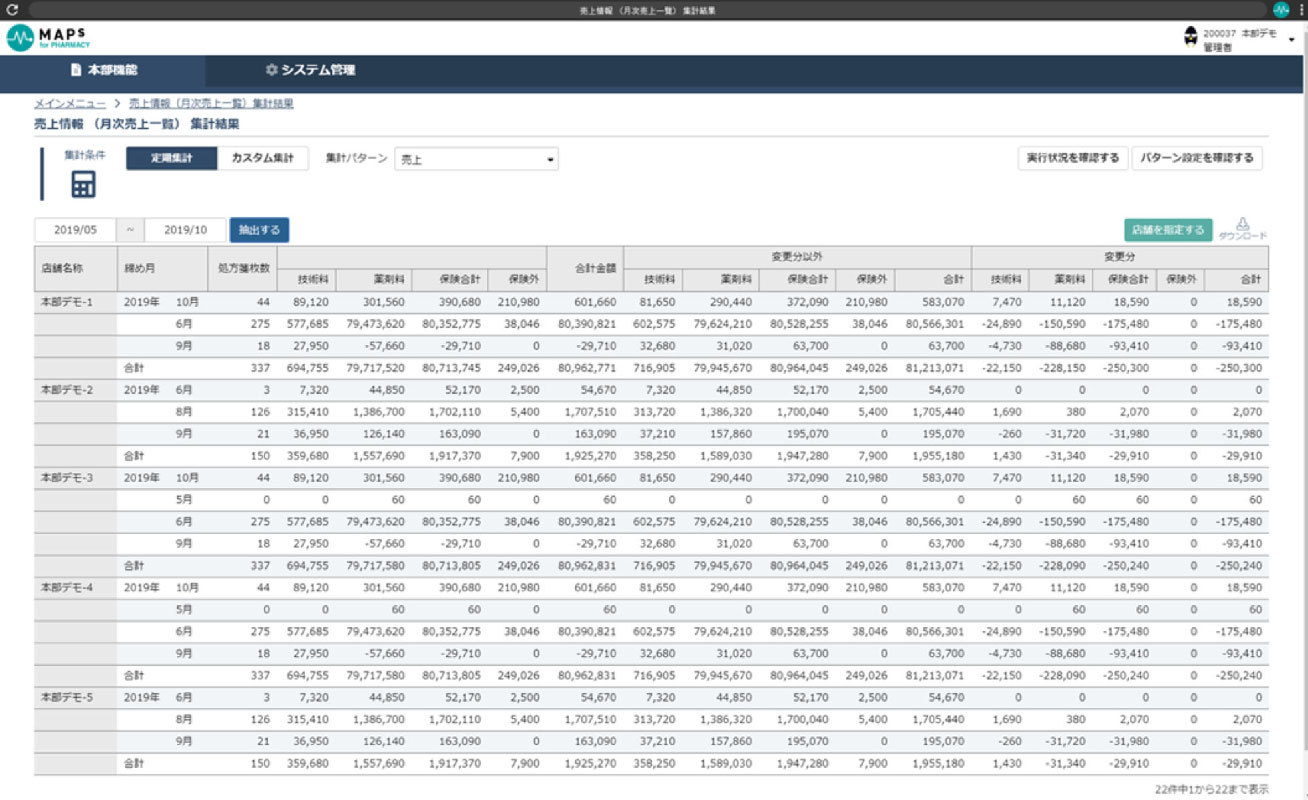Select the 定期集計 toggle

tap(171, 158)
